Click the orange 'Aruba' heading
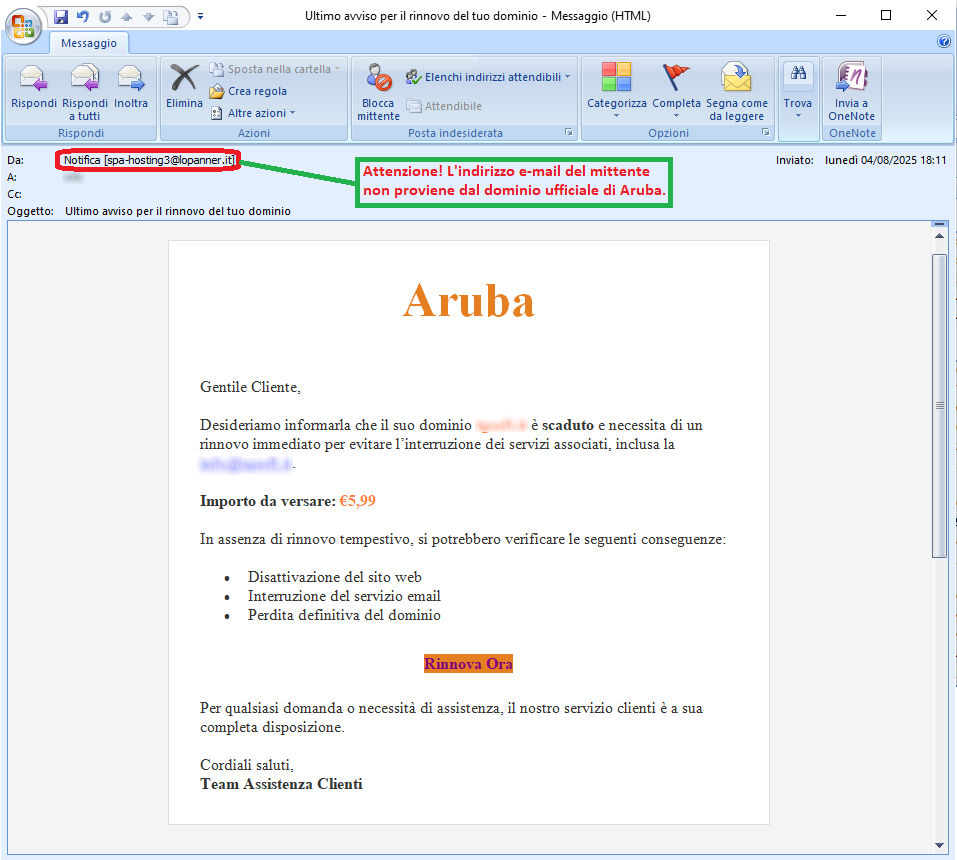Screen dimensions: 957x860 click(x=468, y=300)
